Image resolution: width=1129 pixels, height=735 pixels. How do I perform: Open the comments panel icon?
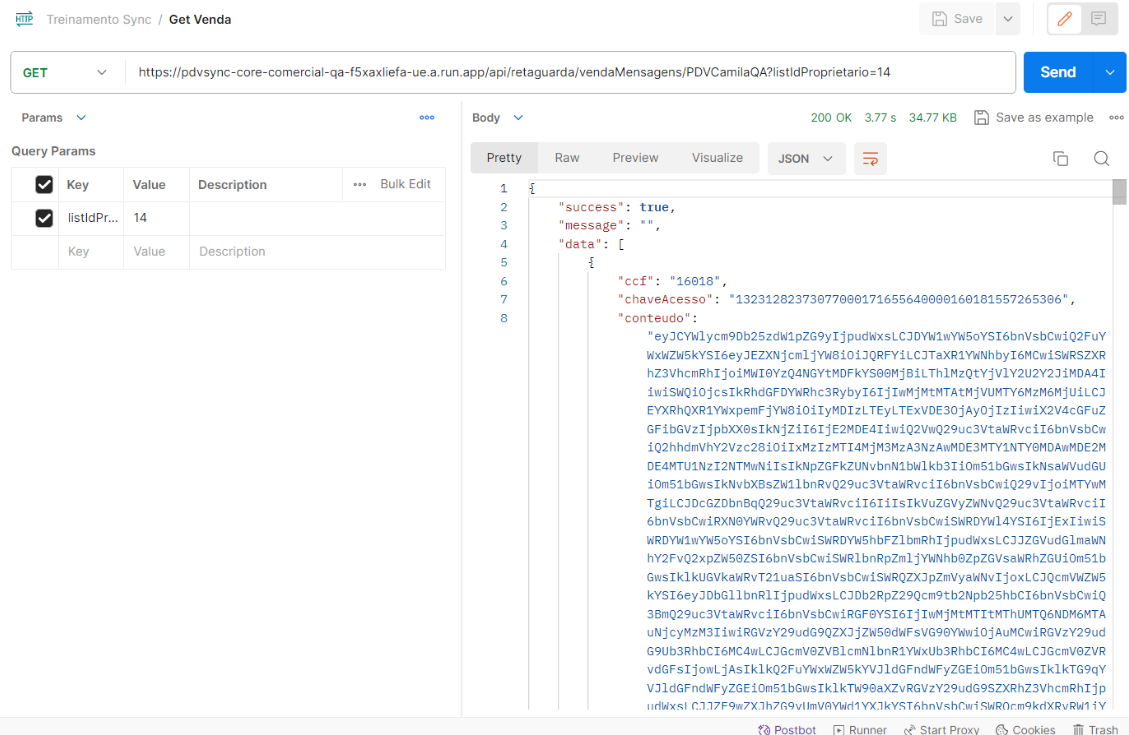[1098, 19]
